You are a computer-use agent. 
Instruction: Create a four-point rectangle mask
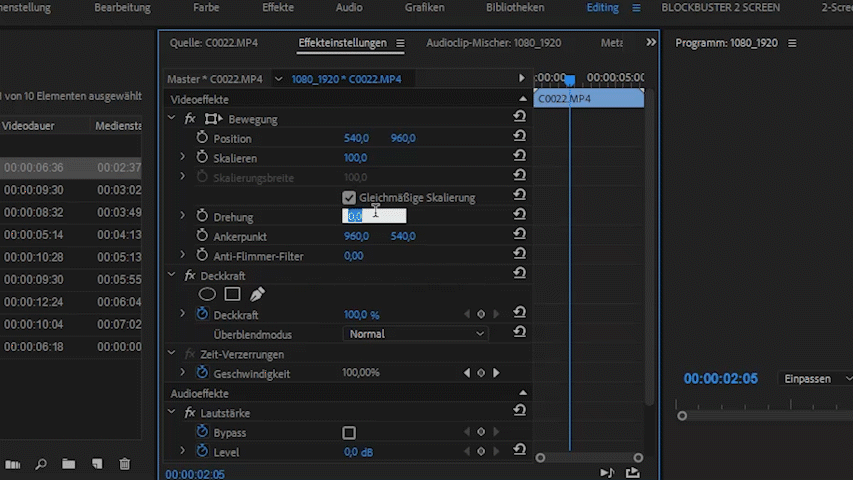[232, 294]
